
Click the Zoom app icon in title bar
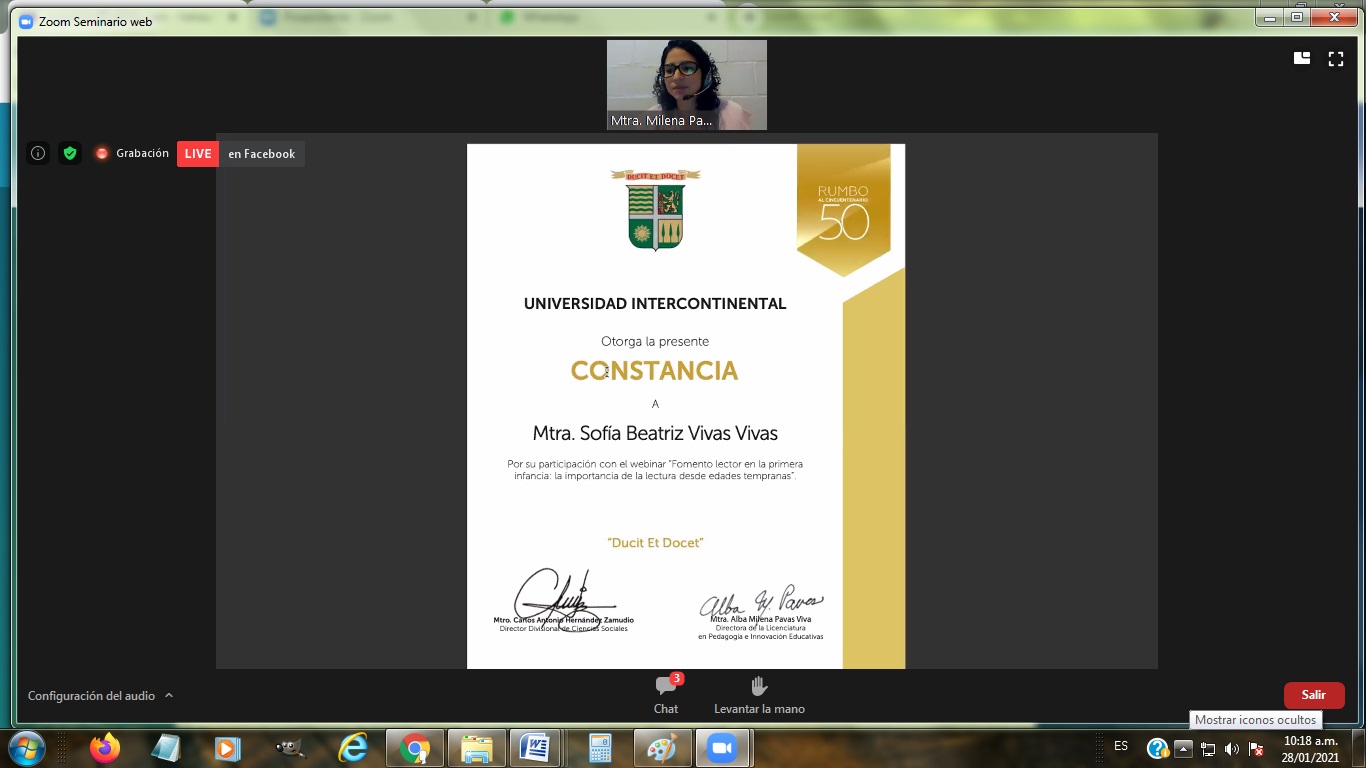point(26,21)
